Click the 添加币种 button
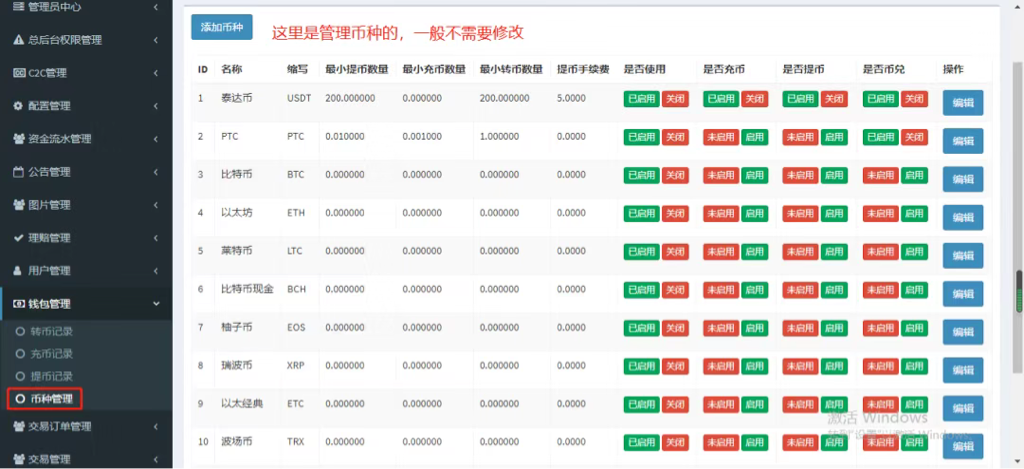Image resolution: width=1024 pixels, height=469 pixels. (x=222, y=27)
